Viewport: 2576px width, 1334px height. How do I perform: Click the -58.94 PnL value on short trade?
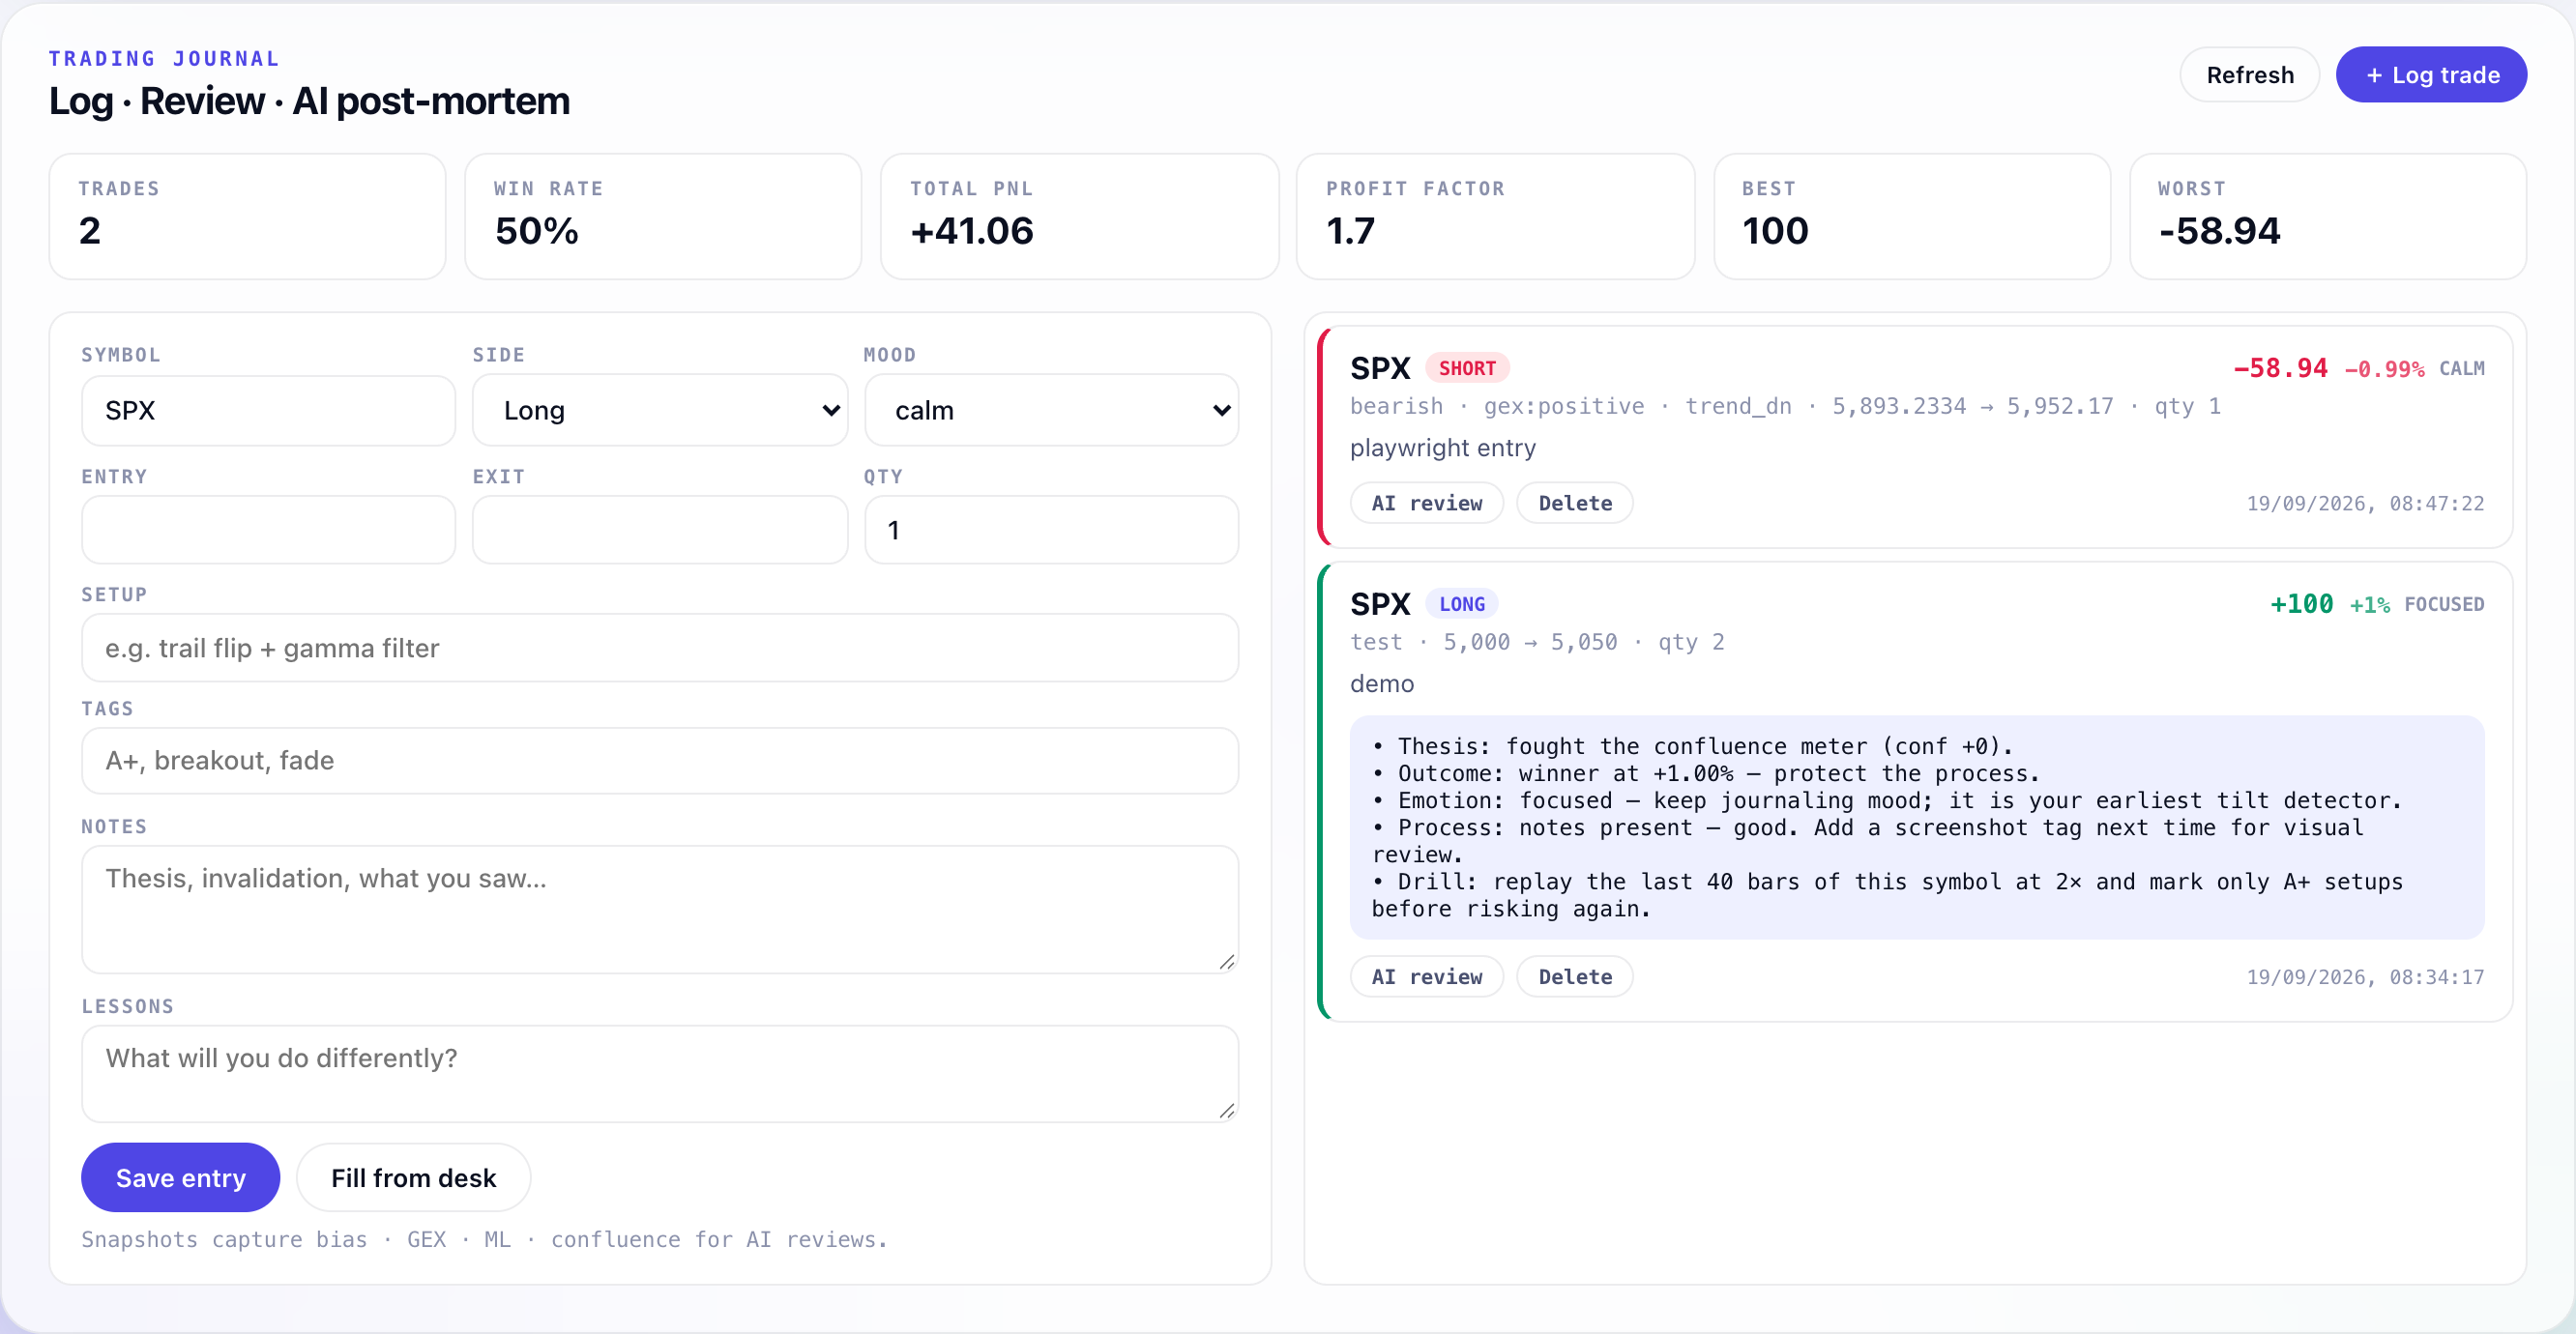tap(2280, 368)
